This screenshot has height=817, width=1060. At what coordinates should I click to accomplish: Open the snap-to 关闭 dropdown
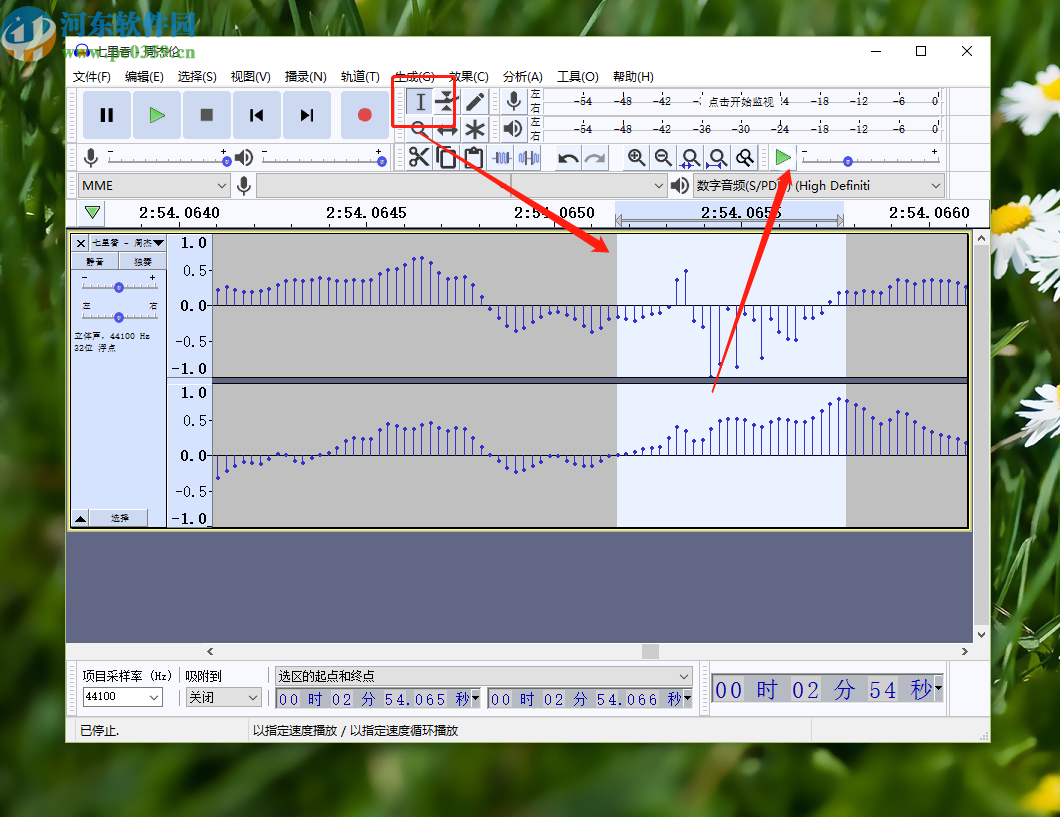coord(223,697)
